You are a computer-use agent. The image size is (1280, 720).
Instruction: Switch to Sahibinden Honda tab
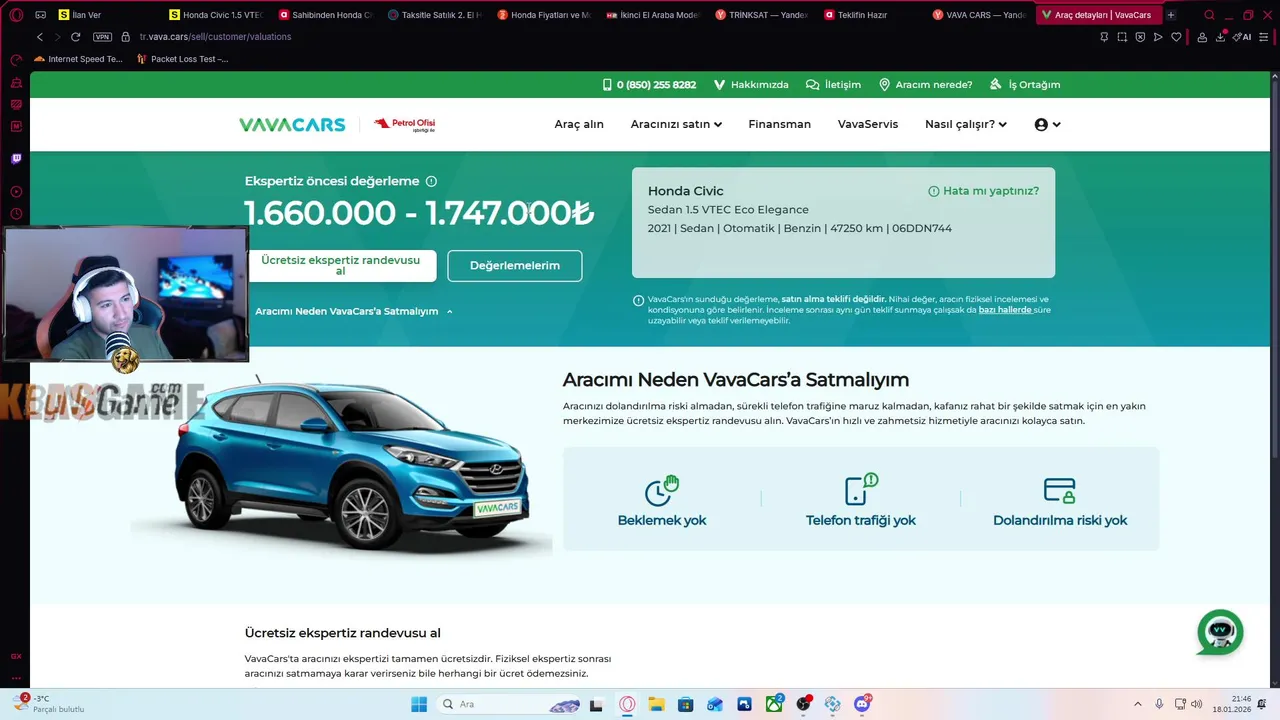325,15
